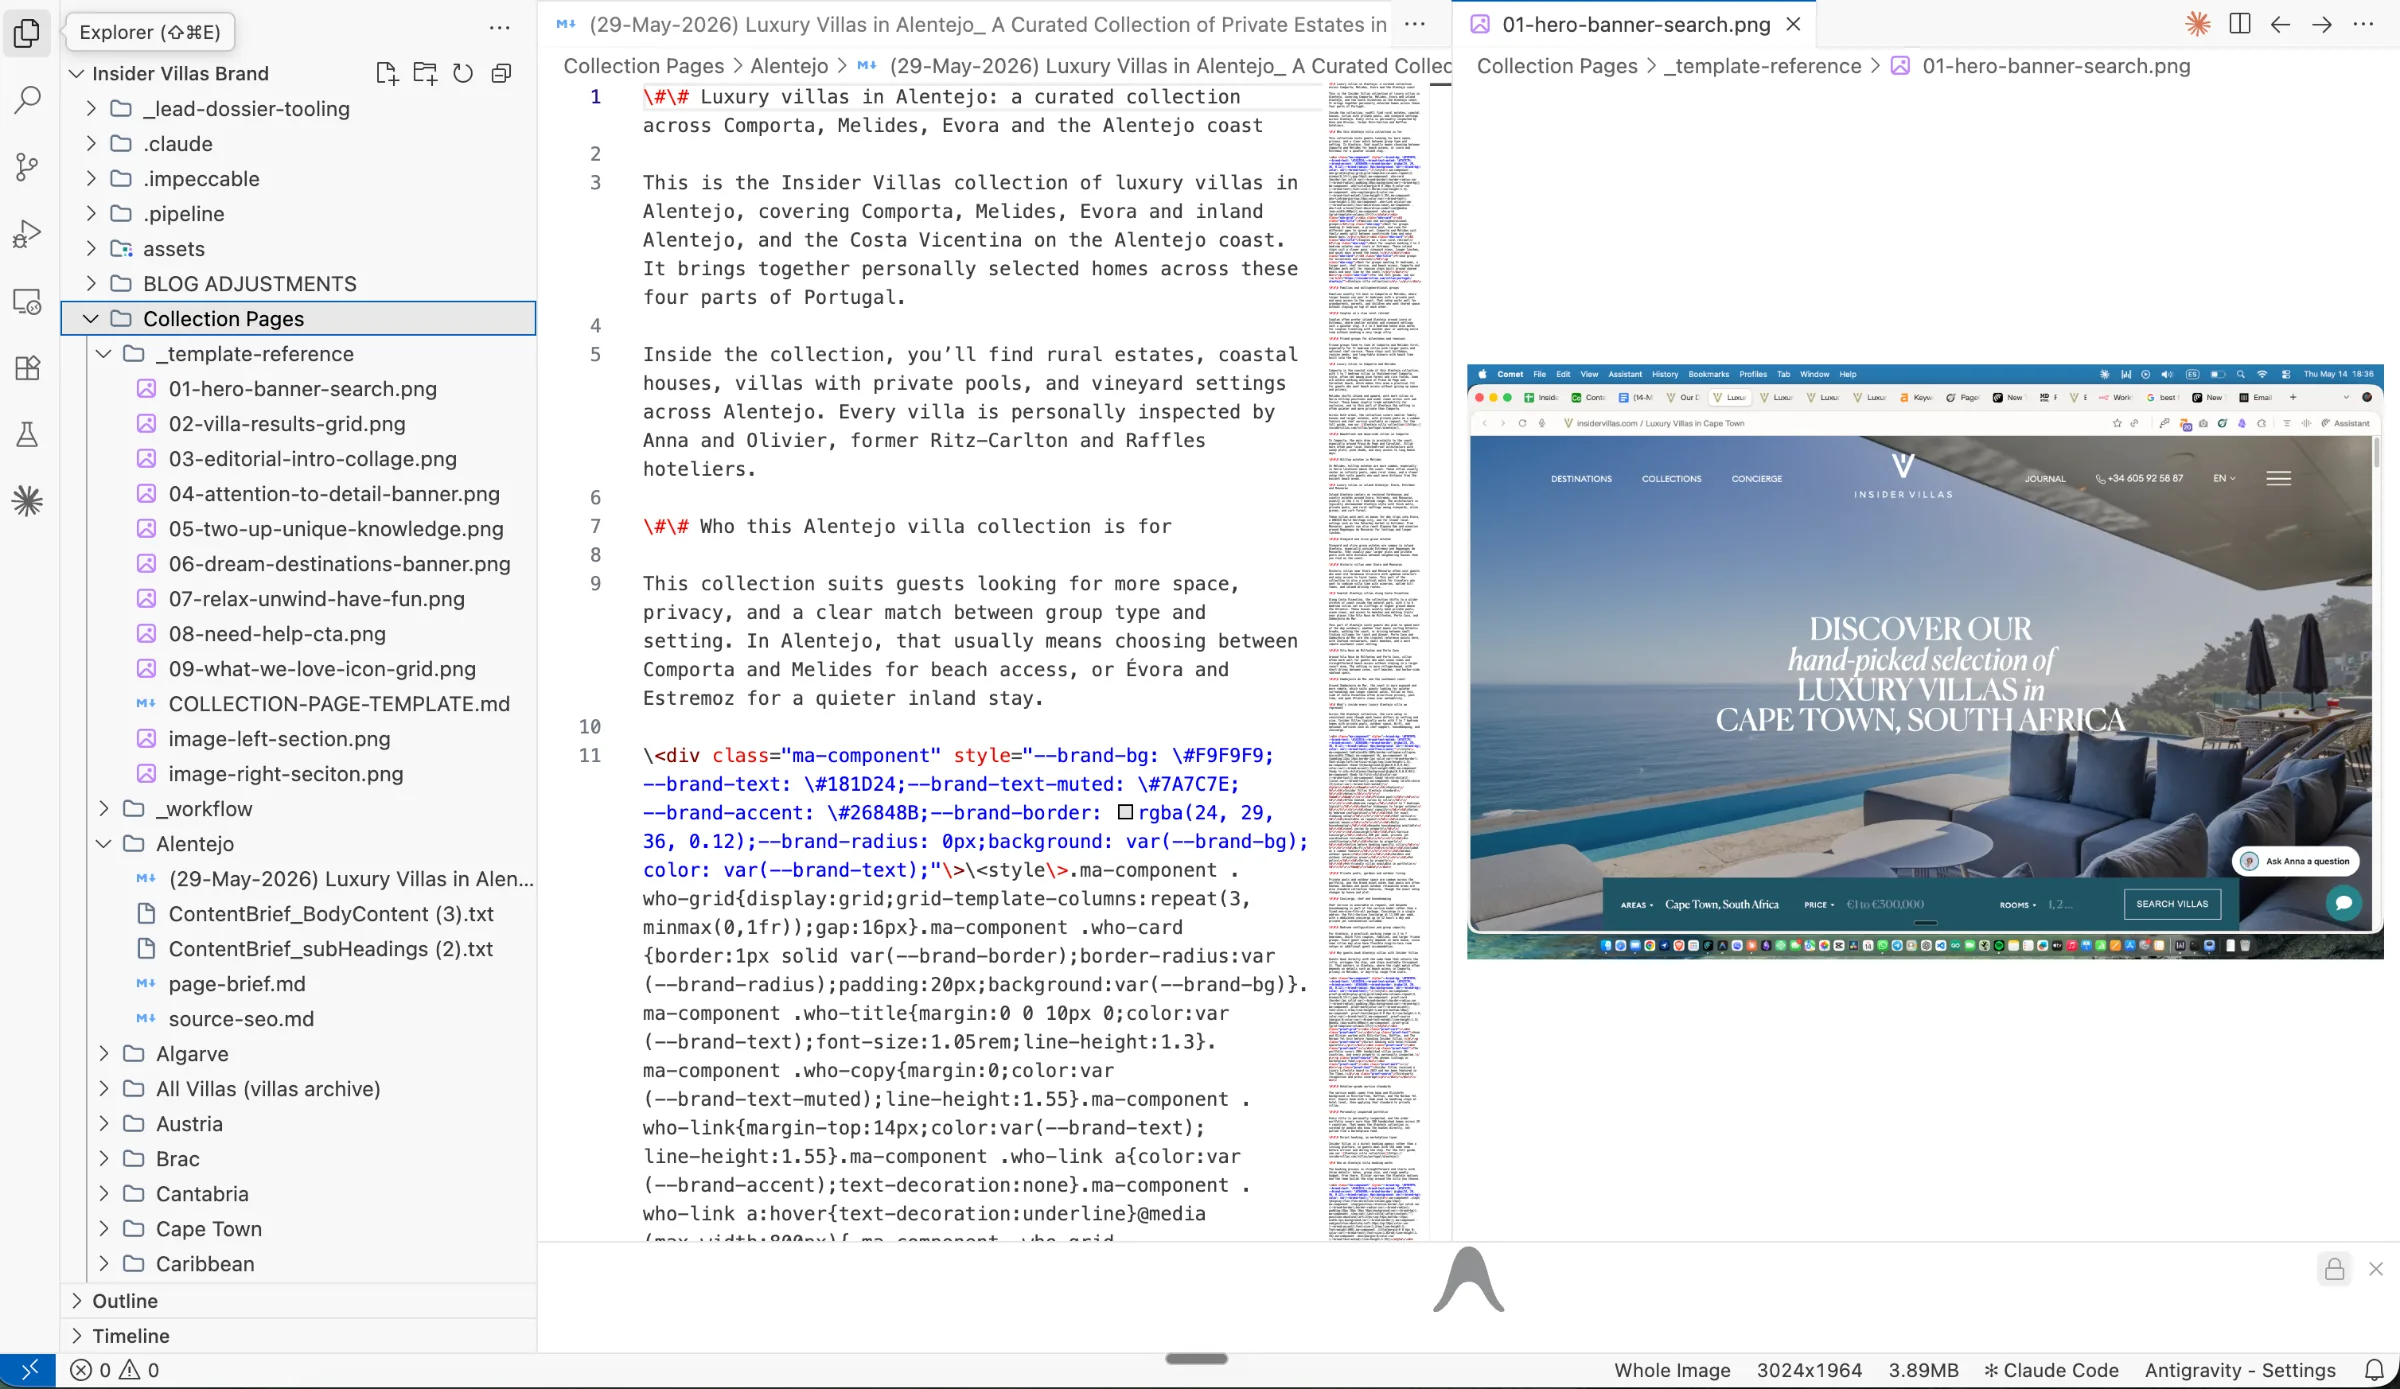Expand the Timeline section
This screenshot has height=1389, width=2400.
tap(298, 1335)
